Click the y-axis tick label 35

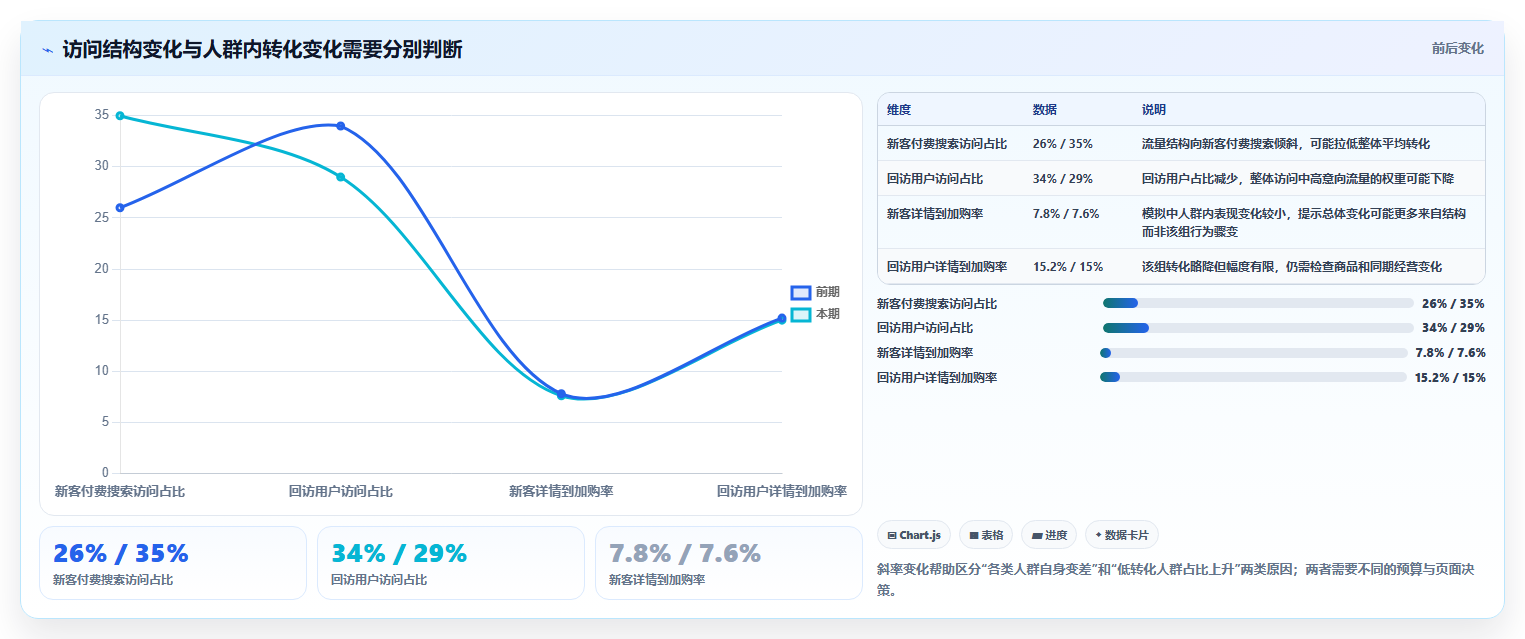(x=102, y=115)
